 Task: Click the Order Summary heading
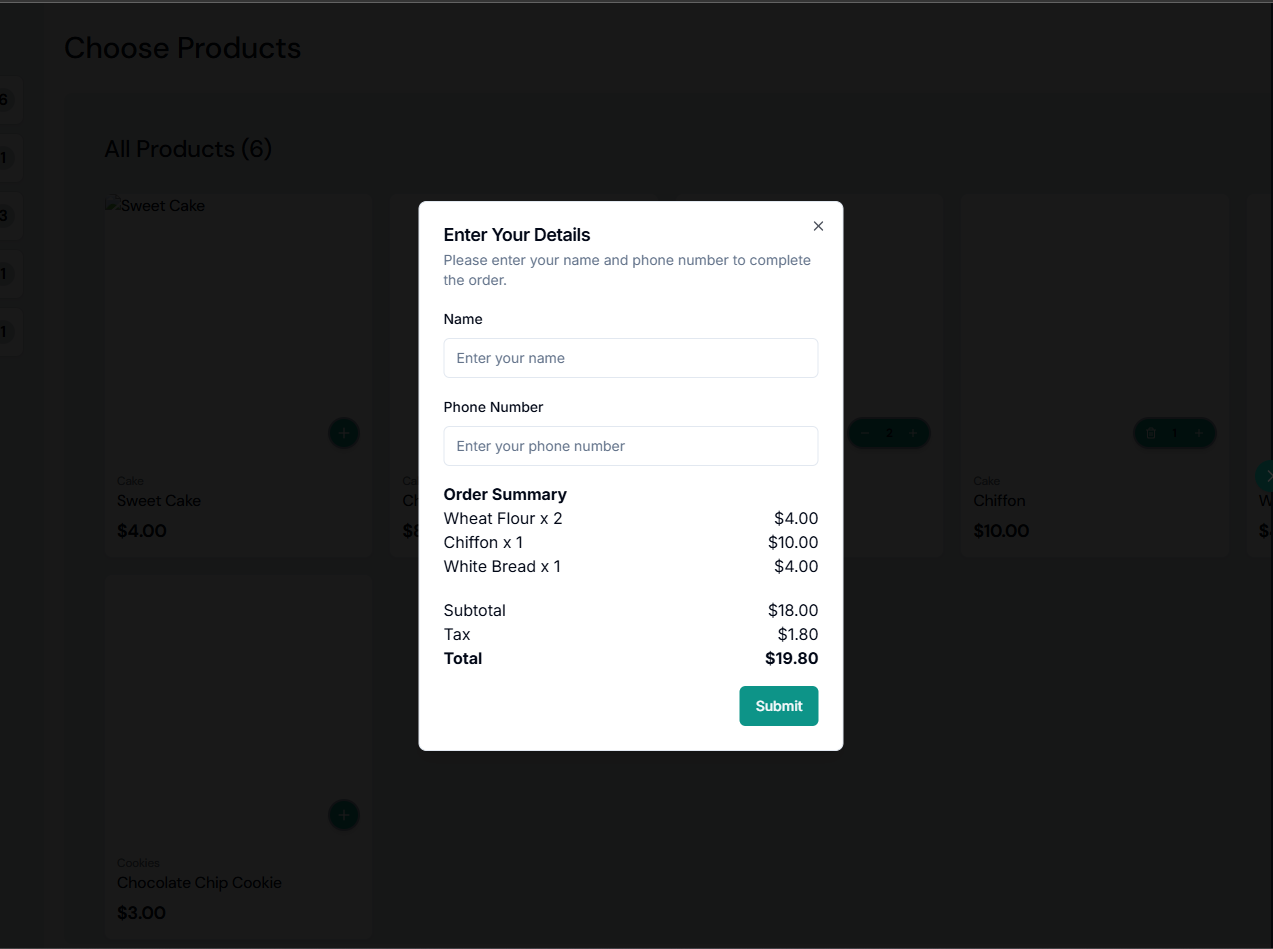pos(505,494)
